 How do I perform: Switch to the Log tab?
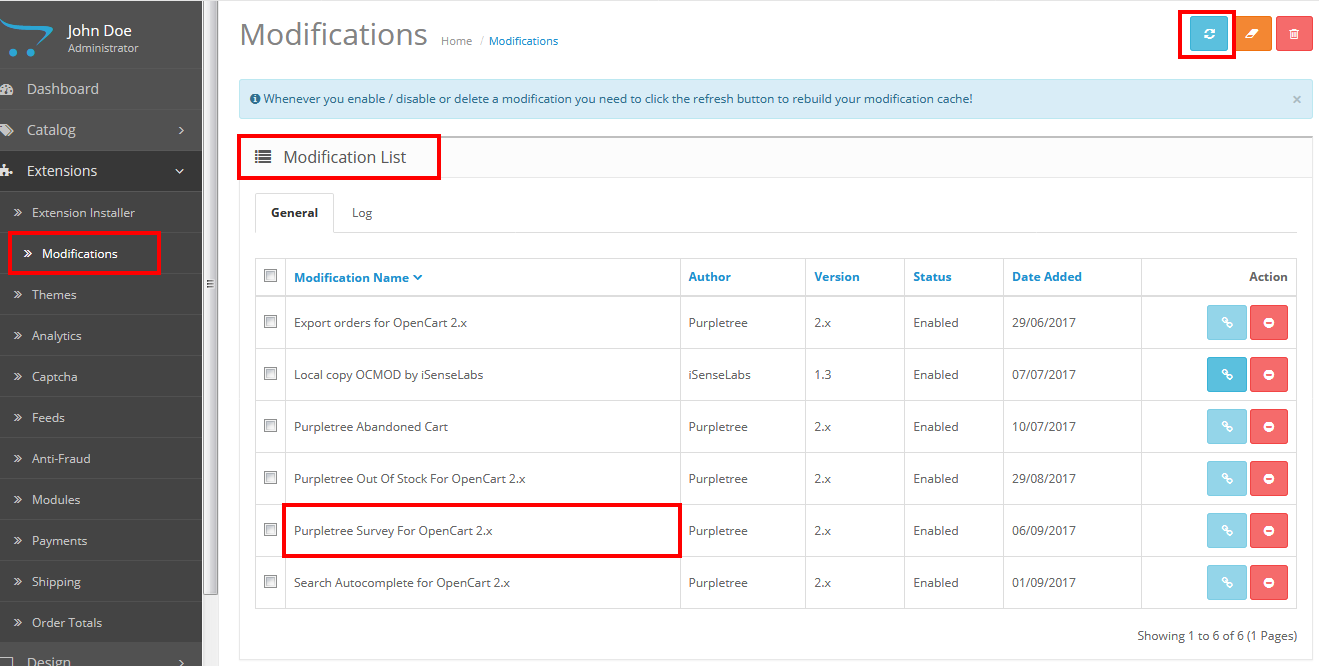[x=362, y=213]
